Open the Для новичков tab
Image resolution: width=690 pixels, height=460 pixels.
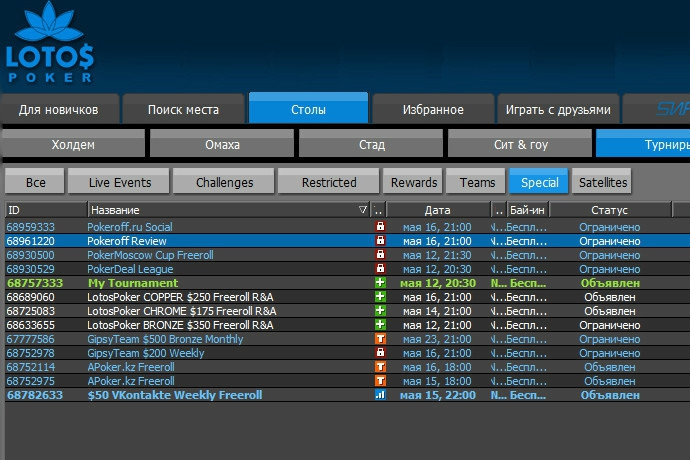pyautogui.click(x=59, y=109)
